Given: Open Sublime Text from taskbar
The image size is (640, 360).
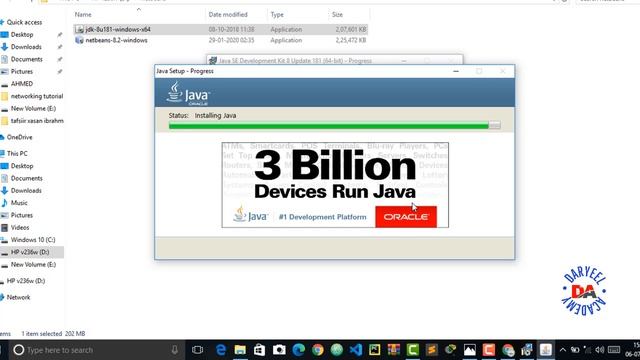Looking at the screenshot, I should (x=431, y=350).
